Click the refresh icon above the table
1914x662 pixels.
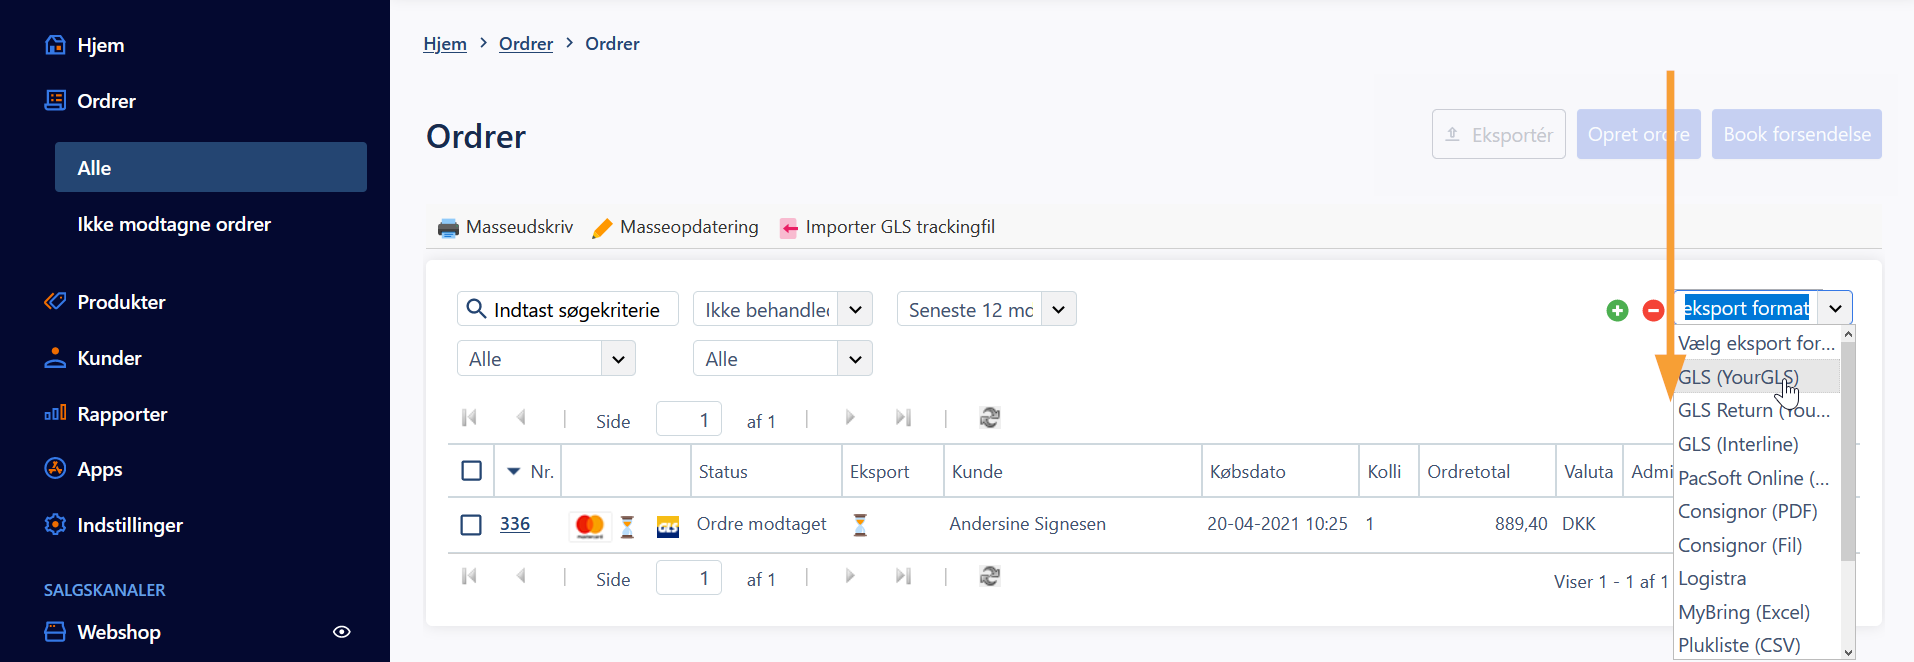[990, 418]
